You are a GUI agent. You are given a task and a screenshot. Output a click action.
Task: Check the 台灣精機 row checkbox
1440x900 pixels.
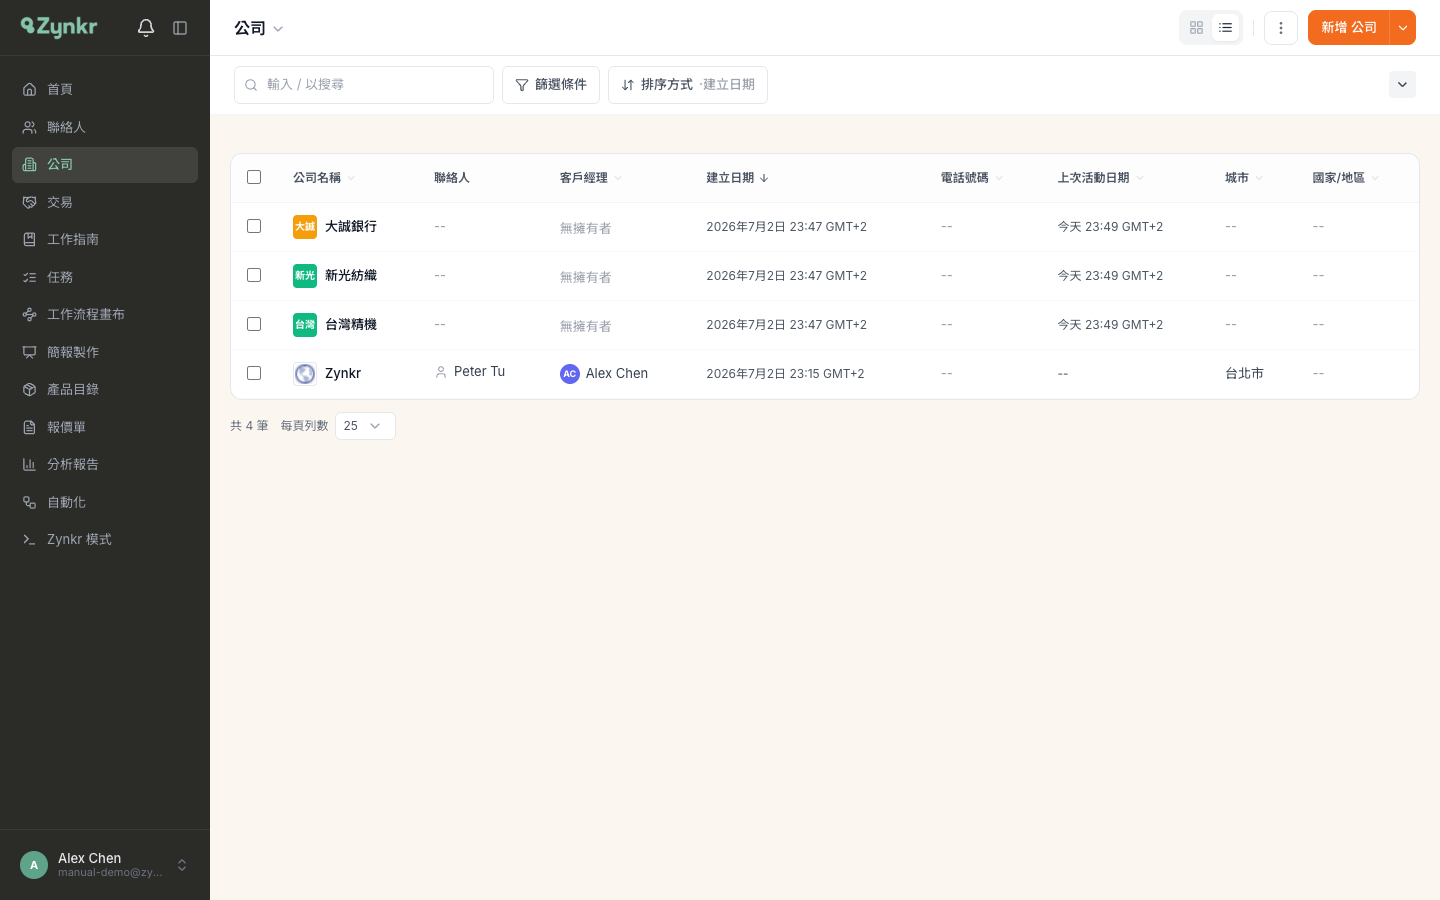coord(254,324)
